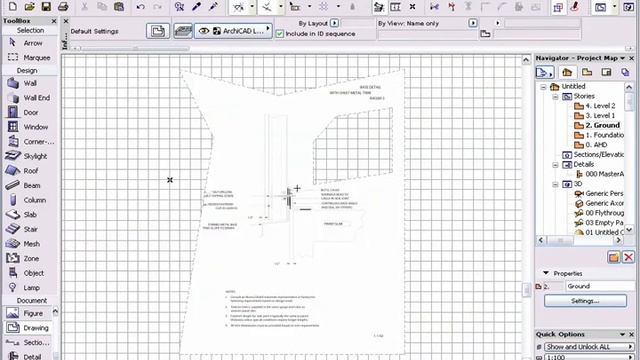Select Sections/Elevations in Navigator tree
This screenshot has height=360, width=640.
(593, 155)
